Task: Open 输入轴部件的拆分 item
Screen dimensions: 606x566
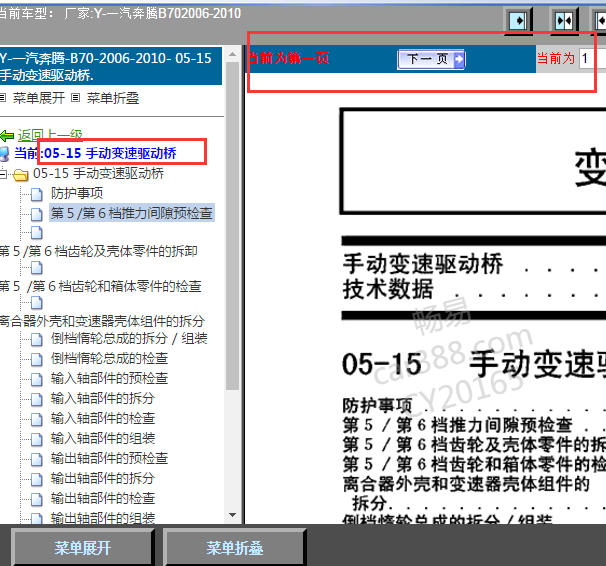Action: tap(103, 398)
